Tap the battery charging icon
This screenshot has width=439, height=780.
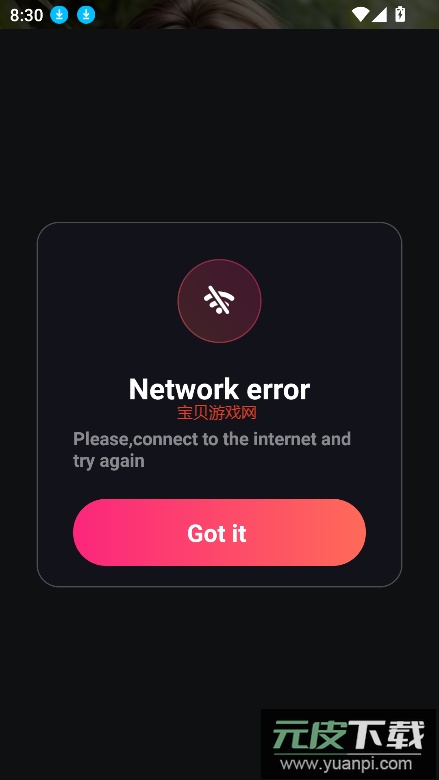coord(400,14)
